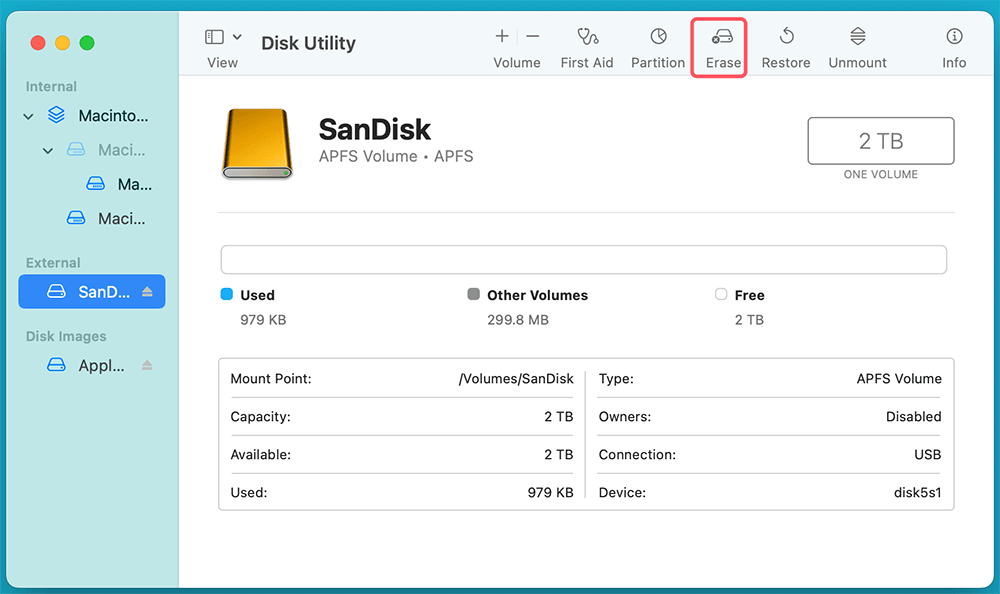This screenshot has width=1000, height=594.
Task: Run First Aid on the disk
Action: pos(587,38)
